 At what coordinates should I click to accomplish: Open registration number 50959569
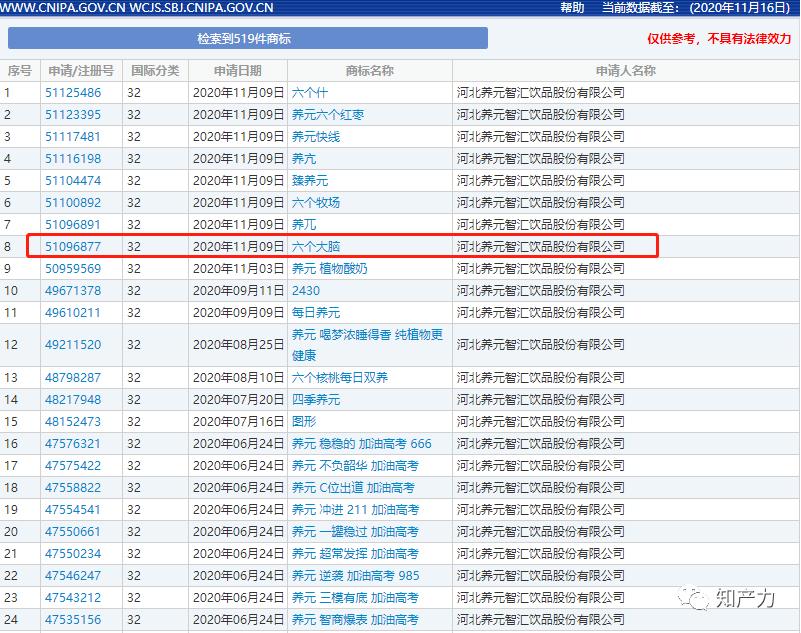(x=73, y=268)
